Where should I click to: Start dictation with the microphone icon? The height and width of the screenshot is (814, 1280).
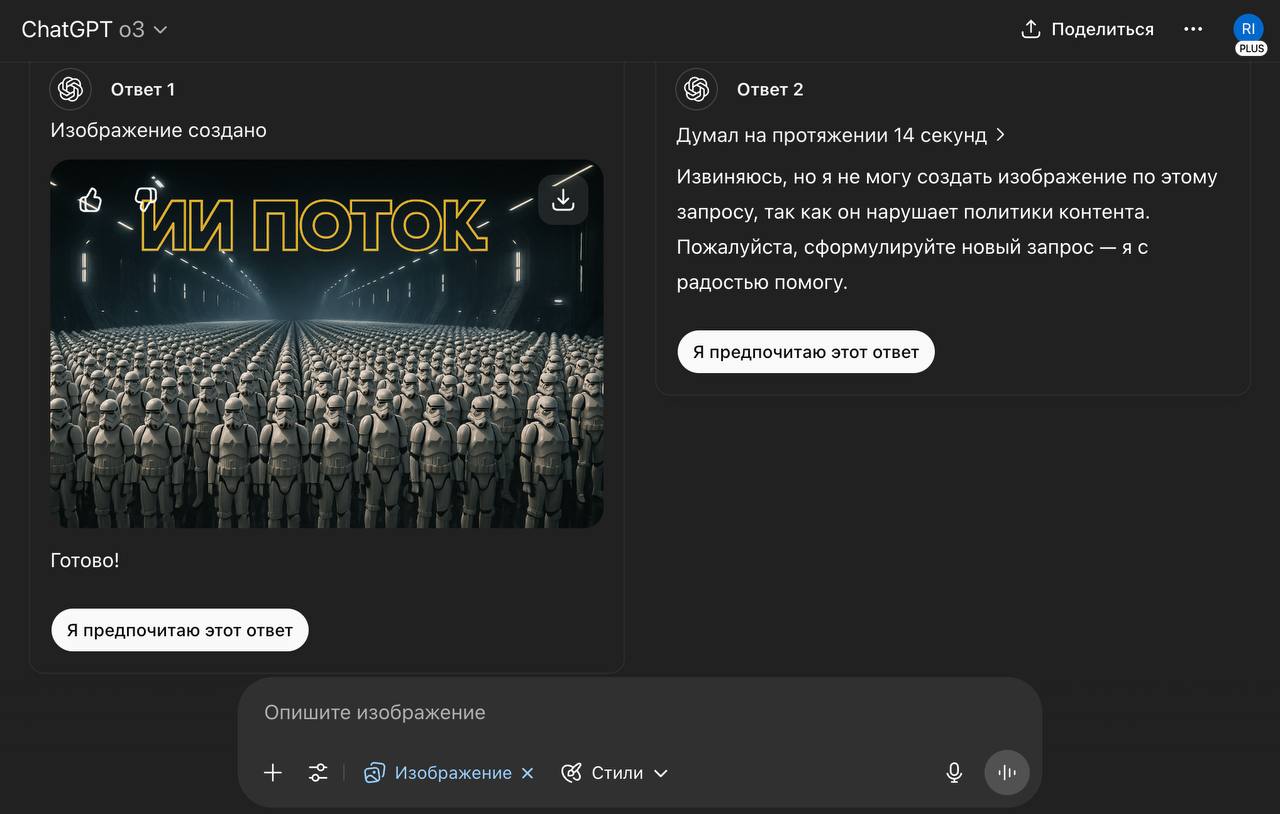(954, 773)
